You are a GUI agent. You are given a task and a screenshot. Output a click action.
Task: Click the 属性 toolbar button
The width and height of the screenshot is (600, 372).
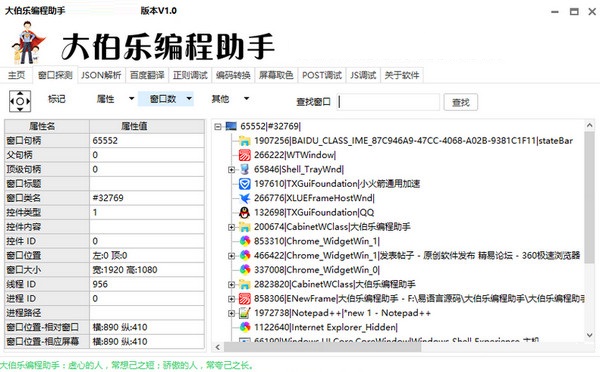105,99
